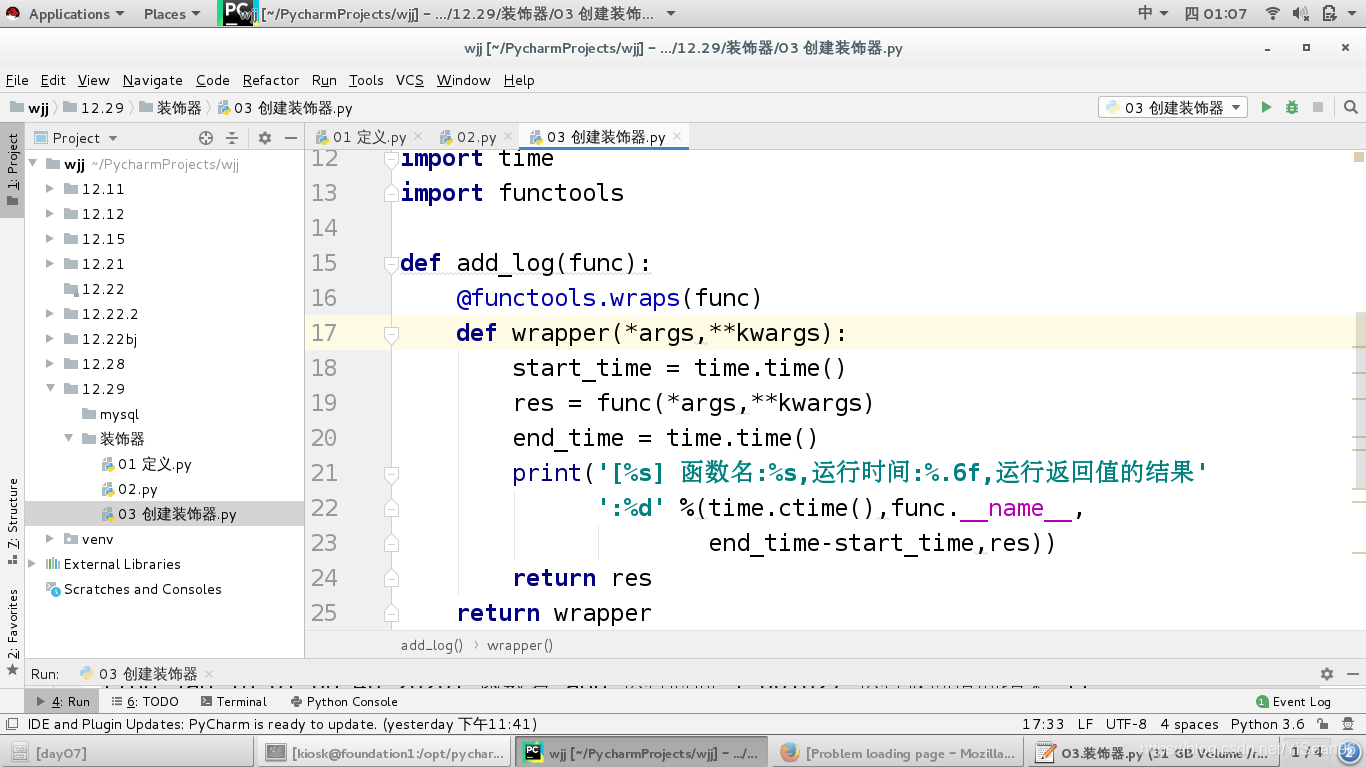Select the mysql folder in project tree
1366x768 pixels.
(x=119, y=414)
